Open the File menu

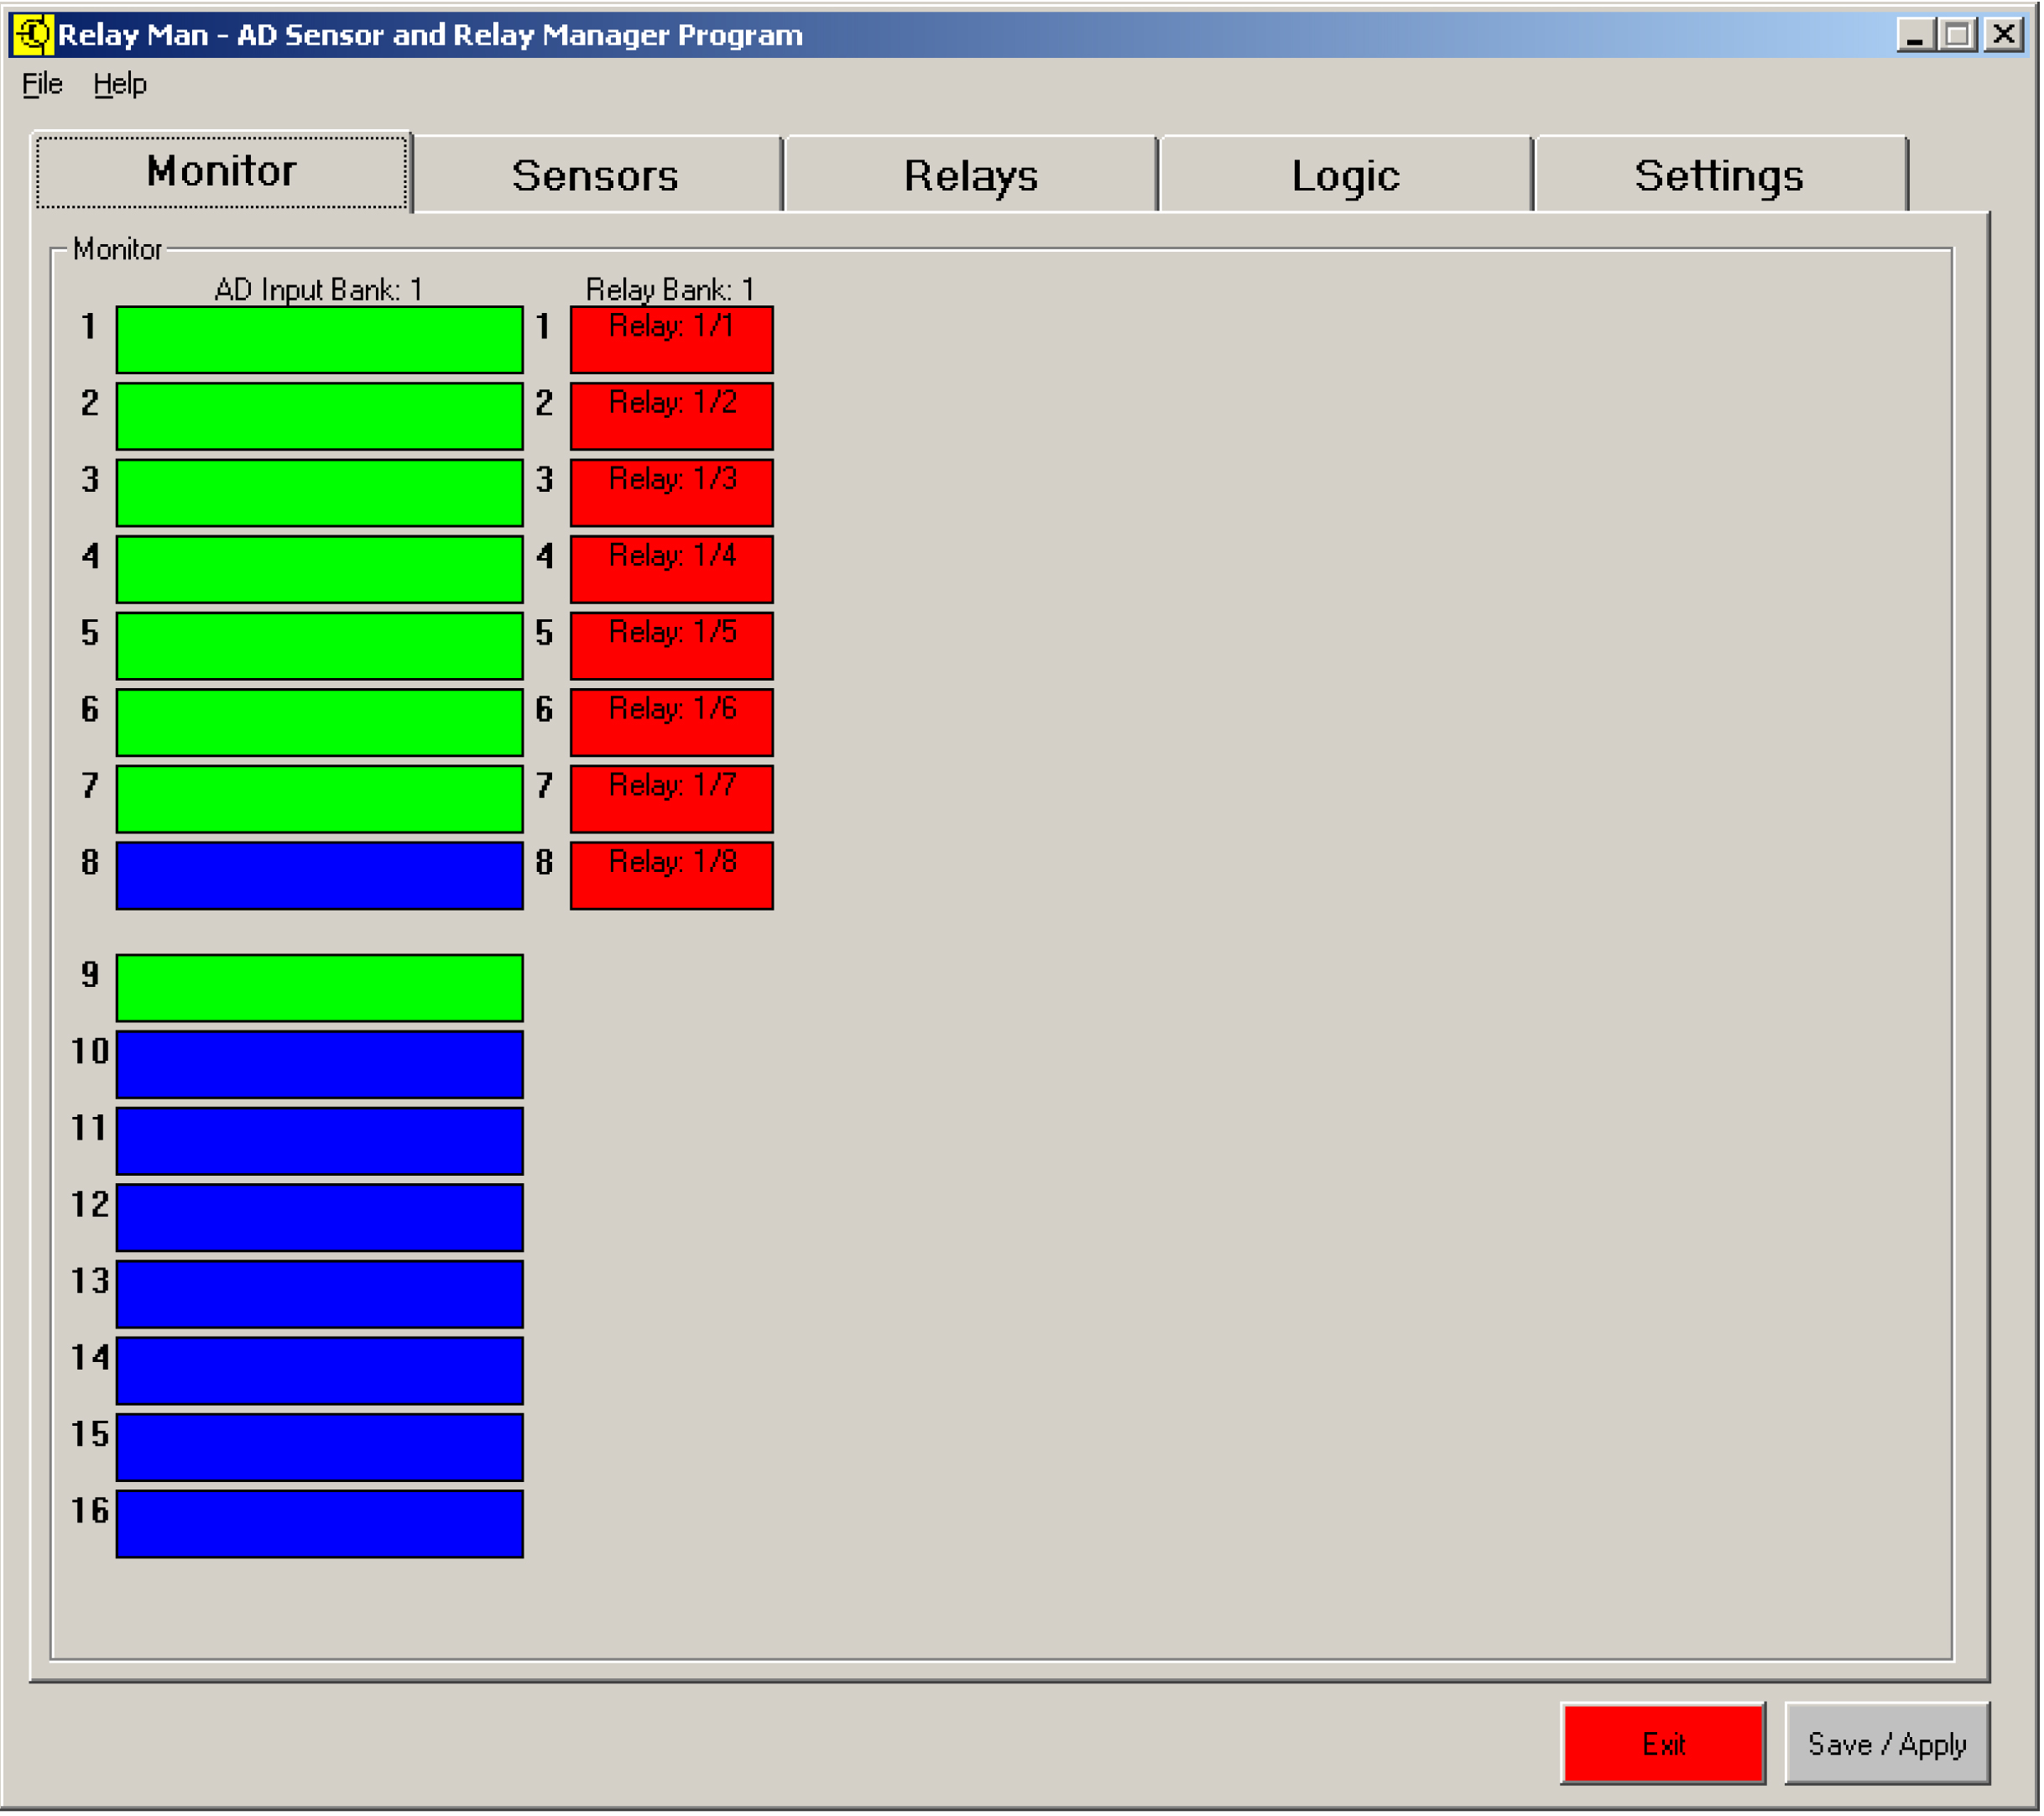click(42, 84)
